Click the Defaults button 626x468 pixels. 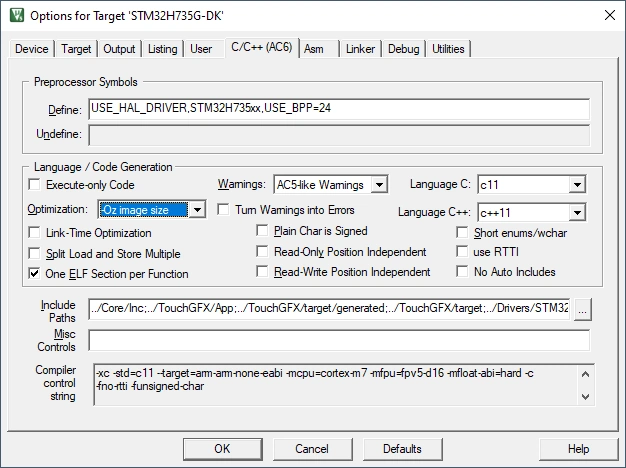[401, 449]
